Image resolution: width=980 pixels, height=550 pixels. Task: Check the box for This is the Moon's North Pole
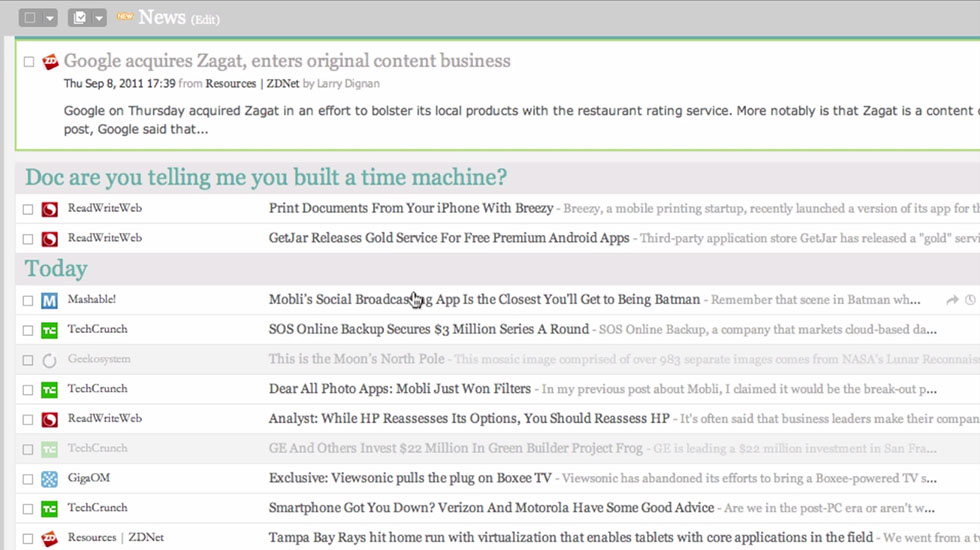28,360
